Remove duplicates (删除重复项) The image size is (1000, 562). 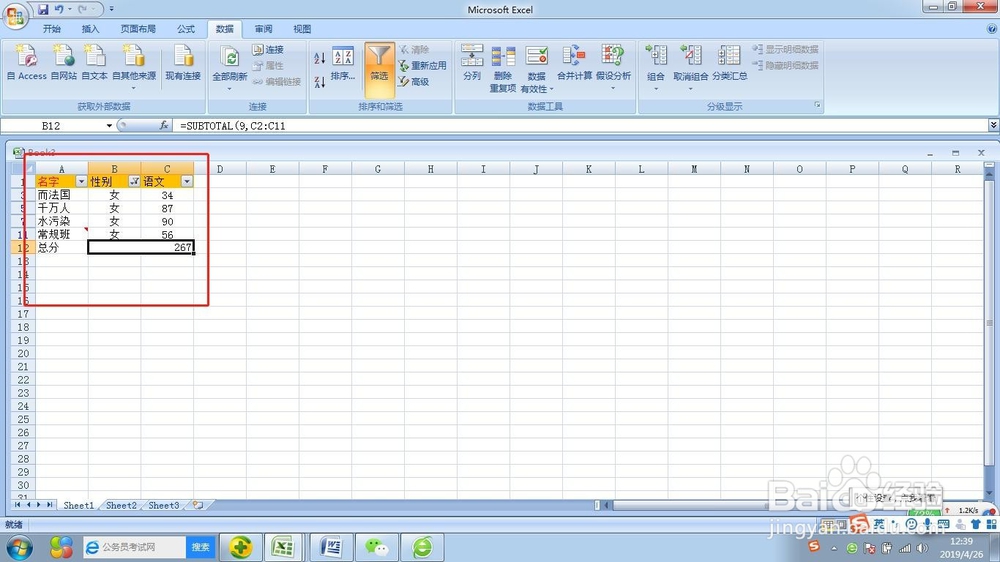503,68
